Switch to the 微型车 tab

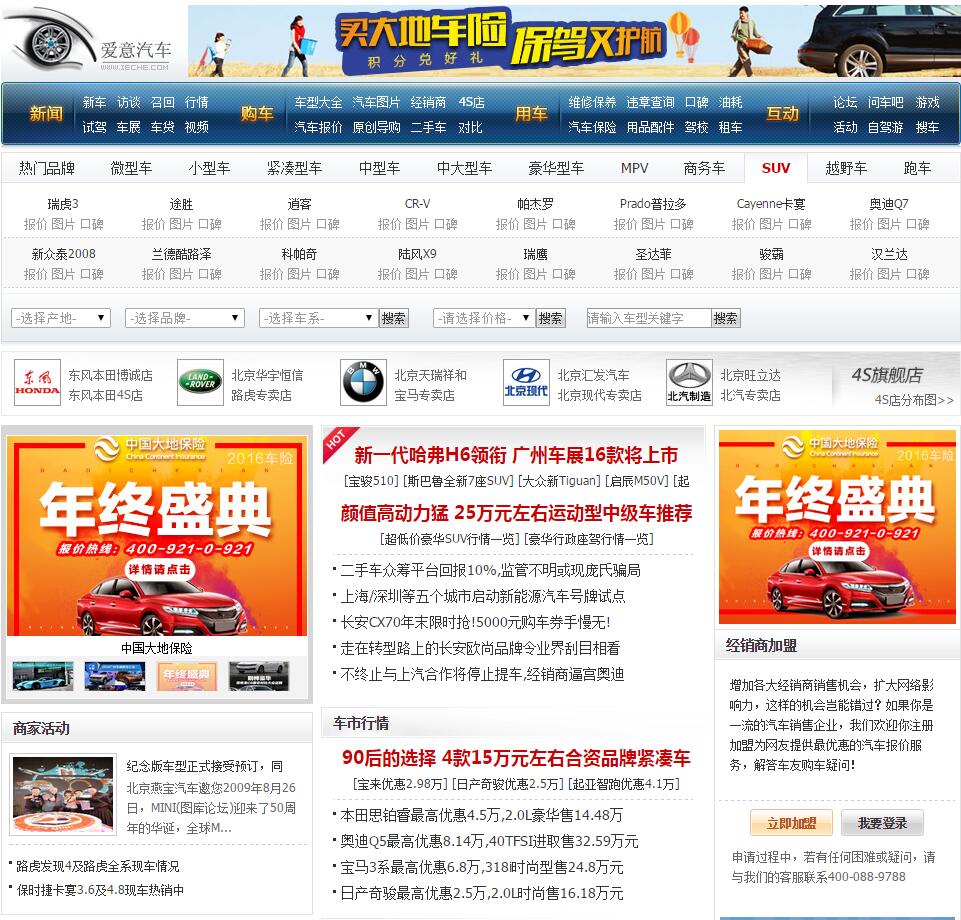tap(131, 168)
